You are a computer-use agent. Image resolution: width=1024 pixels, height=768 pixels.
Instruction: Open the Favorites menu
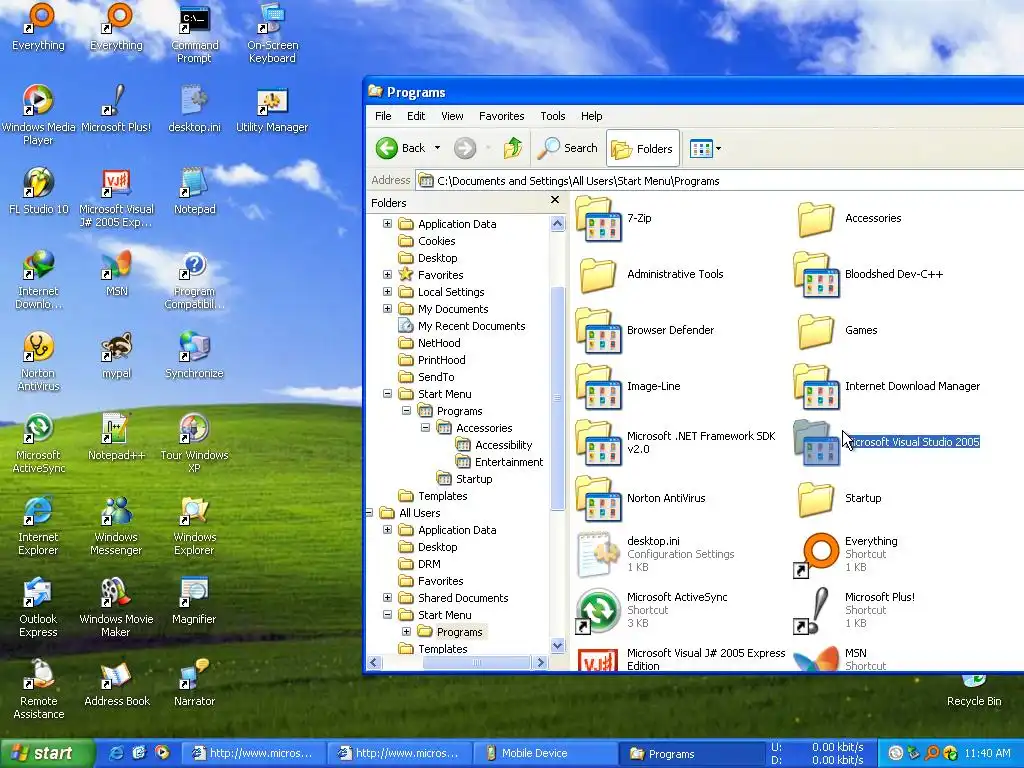tap(502, 116)
